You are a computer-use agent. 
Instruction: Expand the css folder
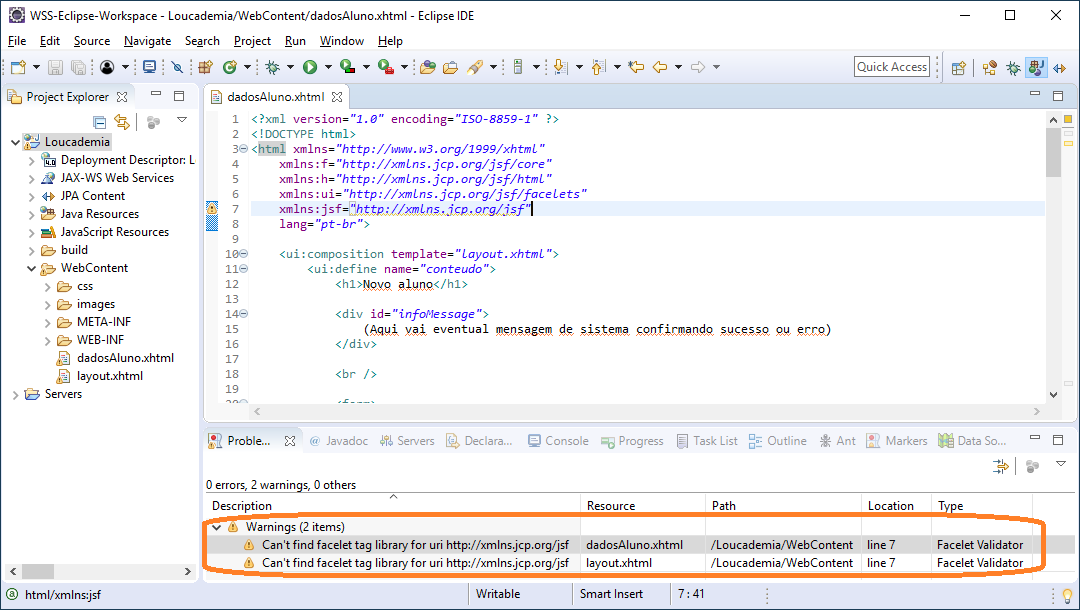coord(48,286)
